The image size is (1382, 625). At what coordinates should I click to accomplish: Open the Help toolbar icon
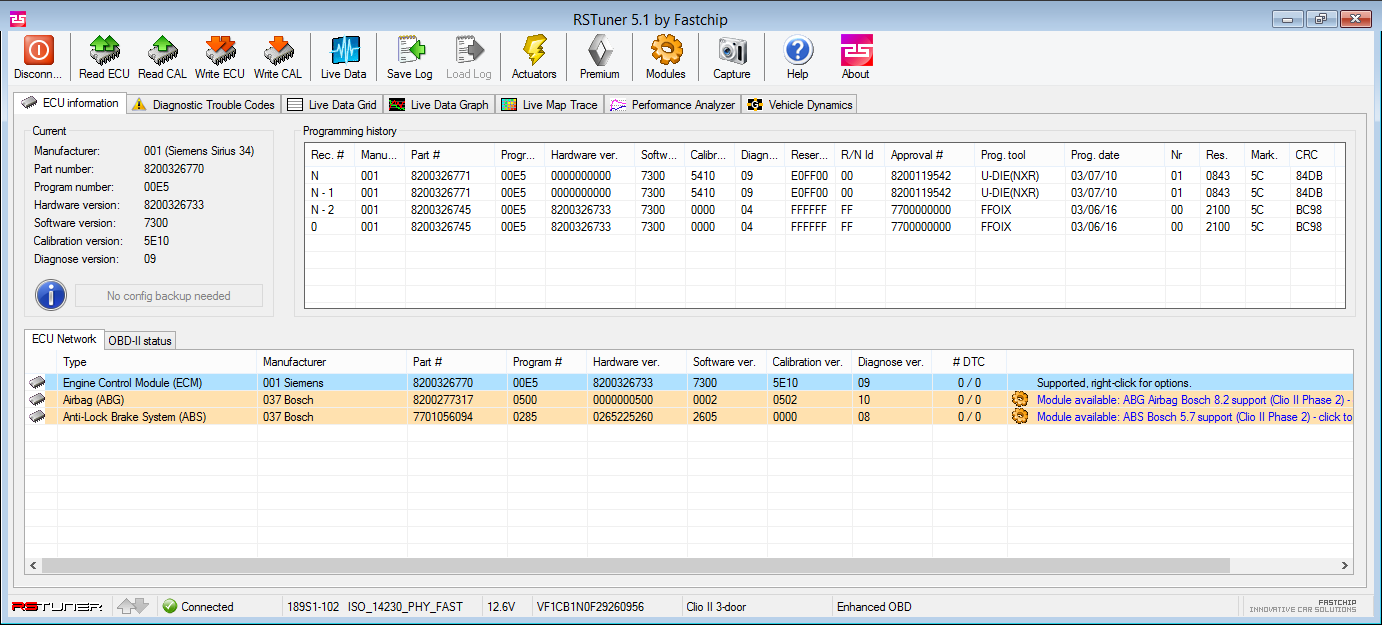797,57
